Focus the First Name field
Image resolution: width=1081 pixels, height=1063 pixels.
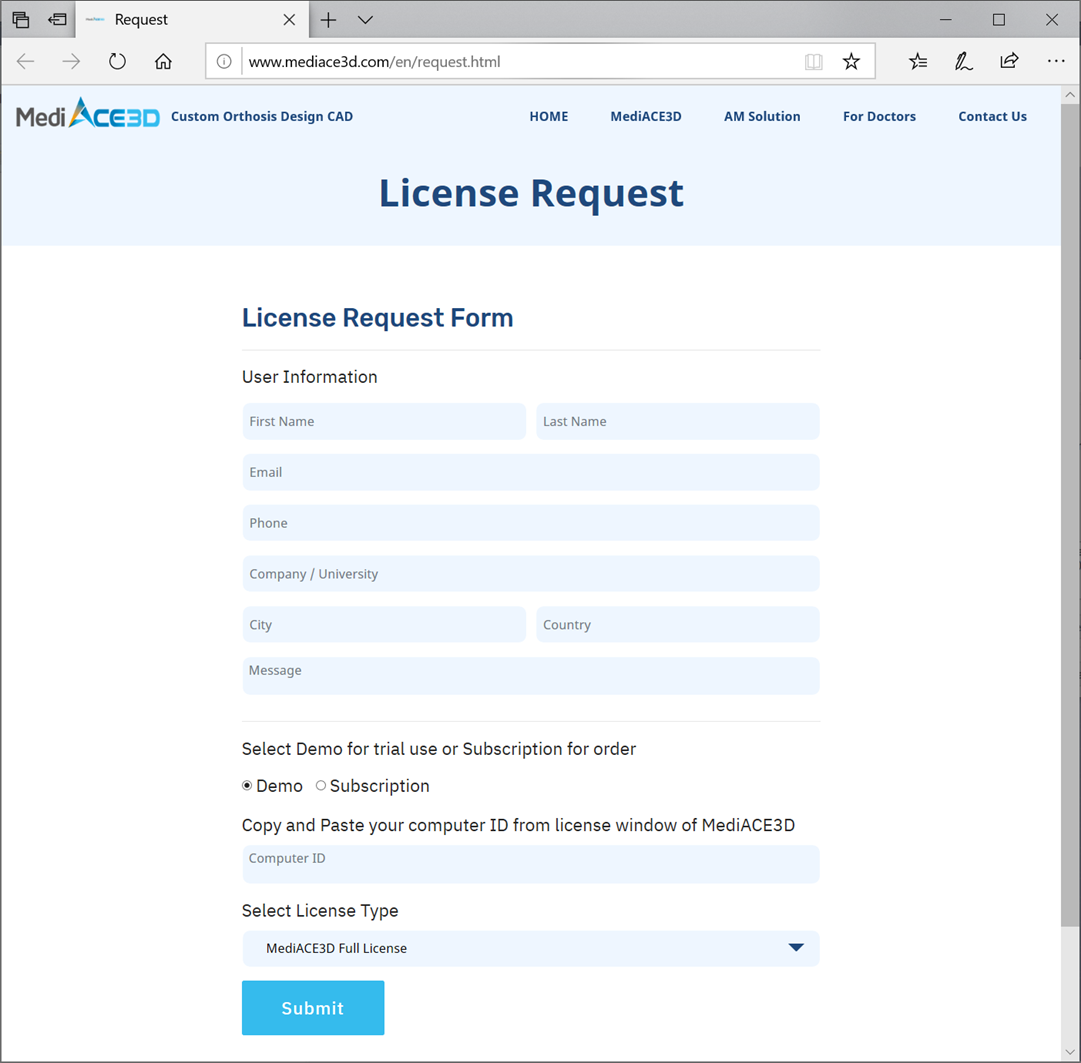384,421
